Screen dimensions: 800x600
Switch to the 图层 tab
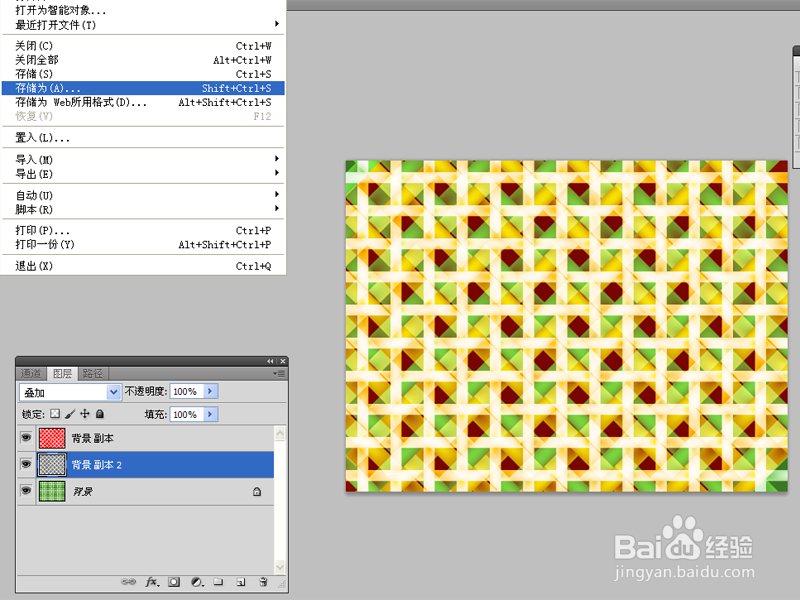(62, 373)
